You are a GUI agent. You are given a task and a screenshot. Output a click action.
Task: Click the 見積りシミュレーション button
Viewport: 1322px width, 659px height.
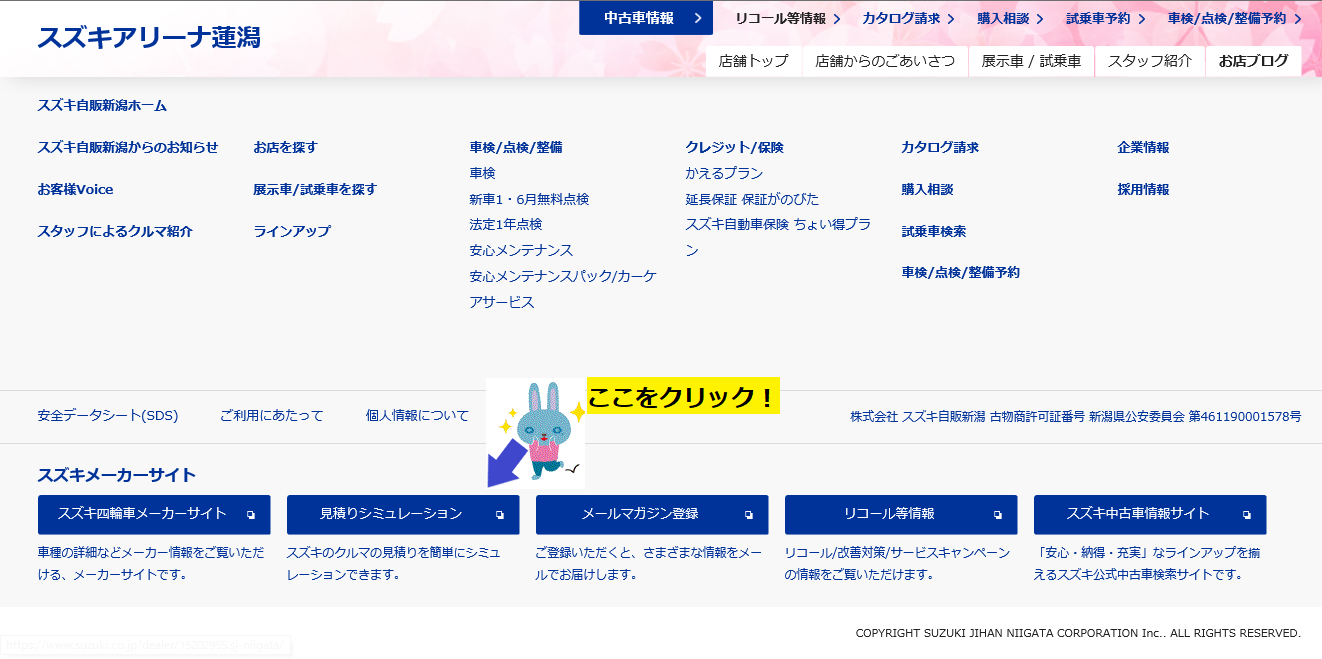(403, 514)
